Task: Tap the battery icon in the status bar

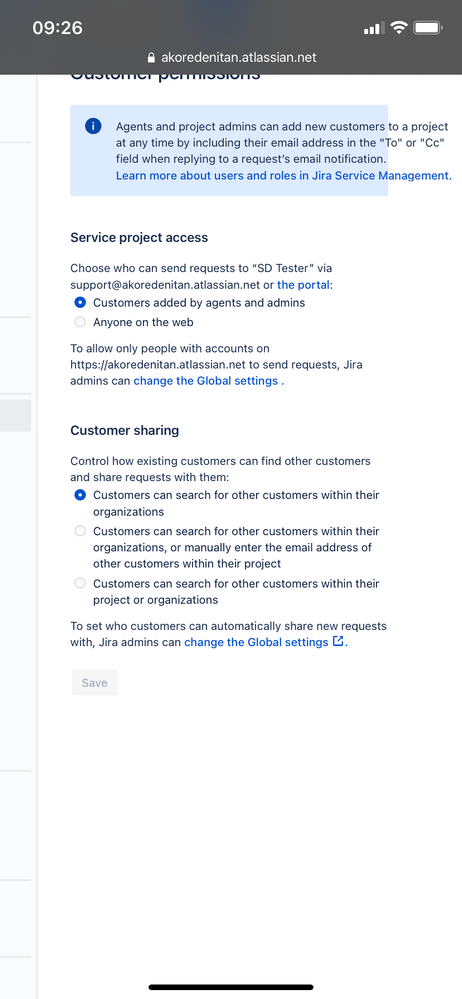Action: (428, 28)
